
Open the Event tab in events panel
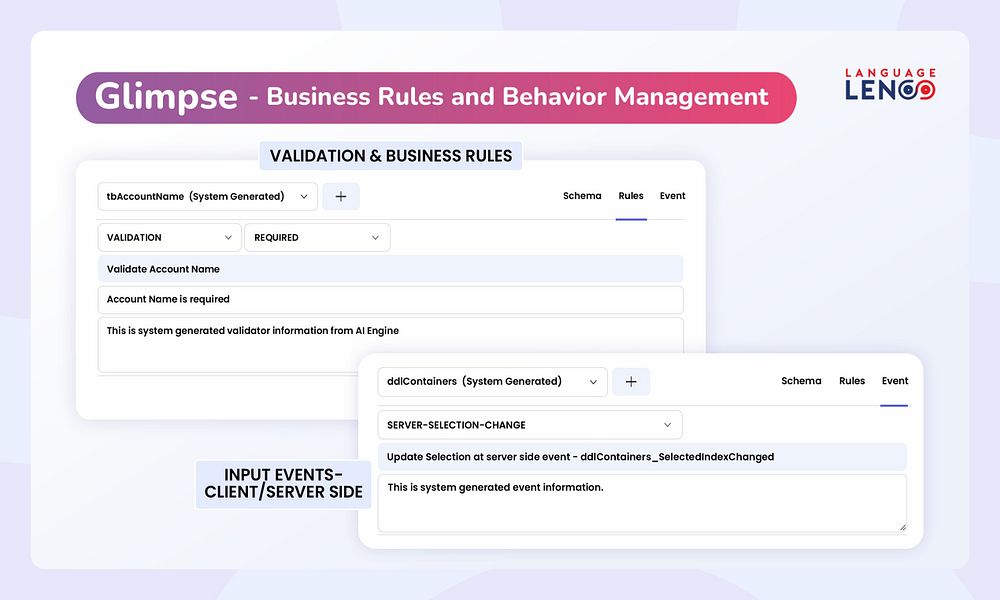click(895, 381)
